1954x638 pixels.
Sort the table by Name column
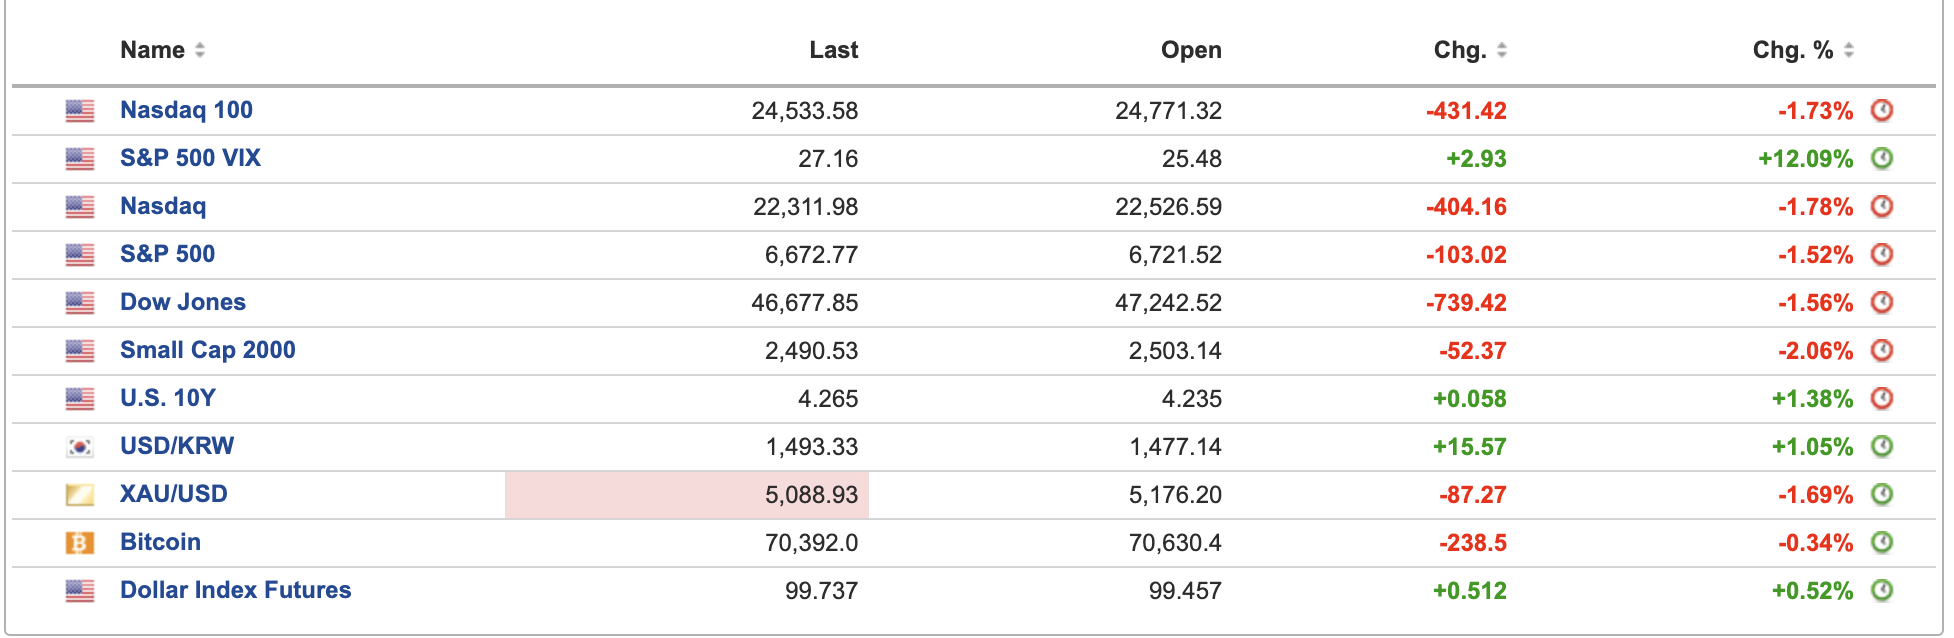(200, 50)
